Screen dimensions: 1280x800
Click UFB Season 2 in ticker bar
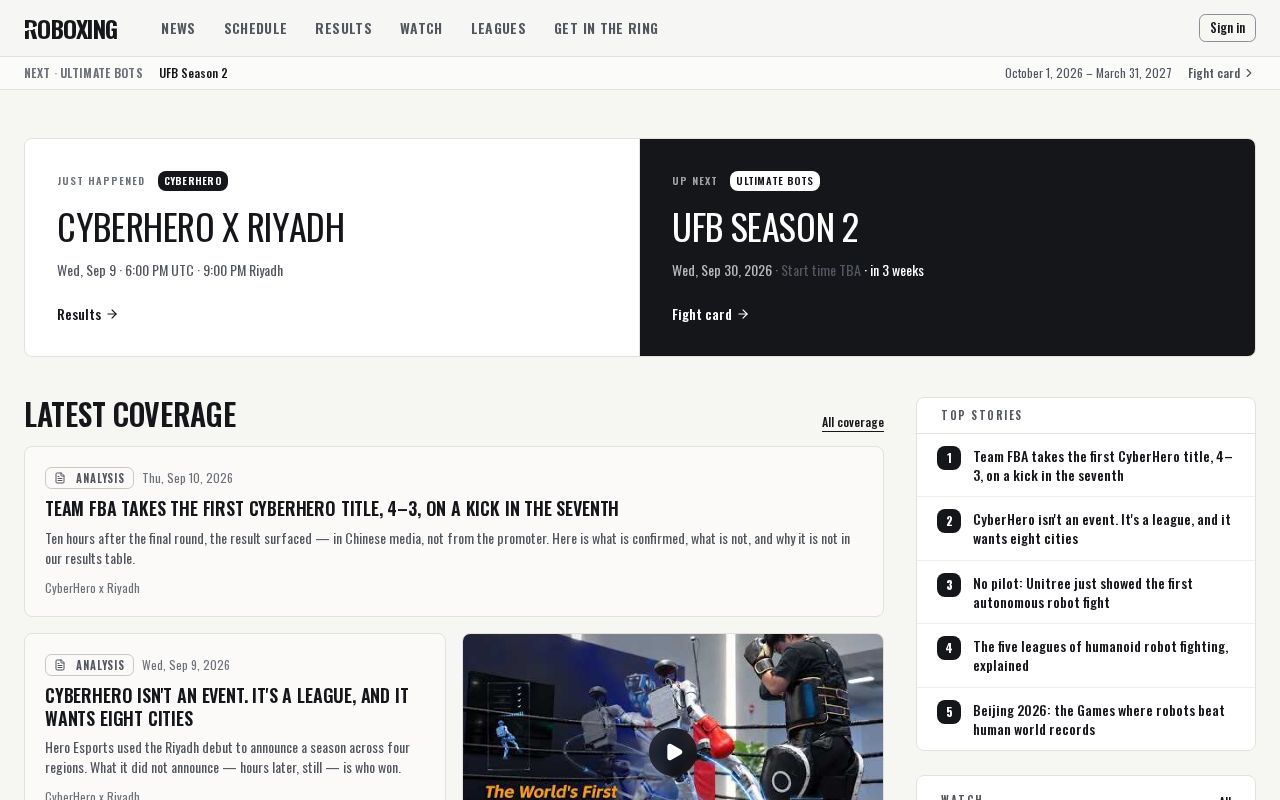[193, 73]
